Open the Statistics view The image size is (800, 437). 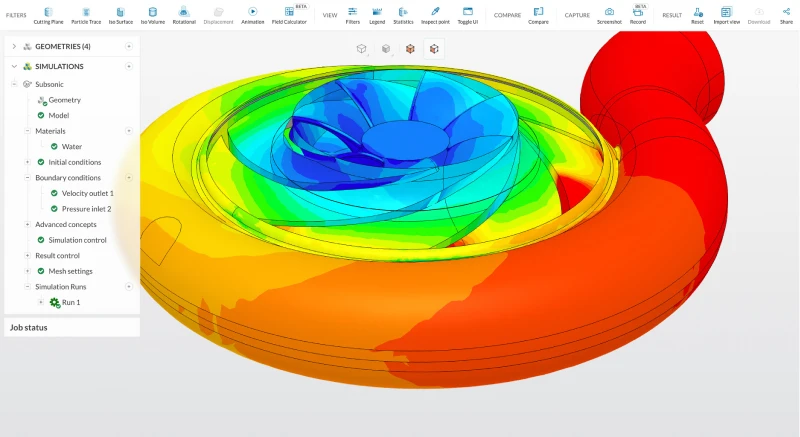[403, 16]
